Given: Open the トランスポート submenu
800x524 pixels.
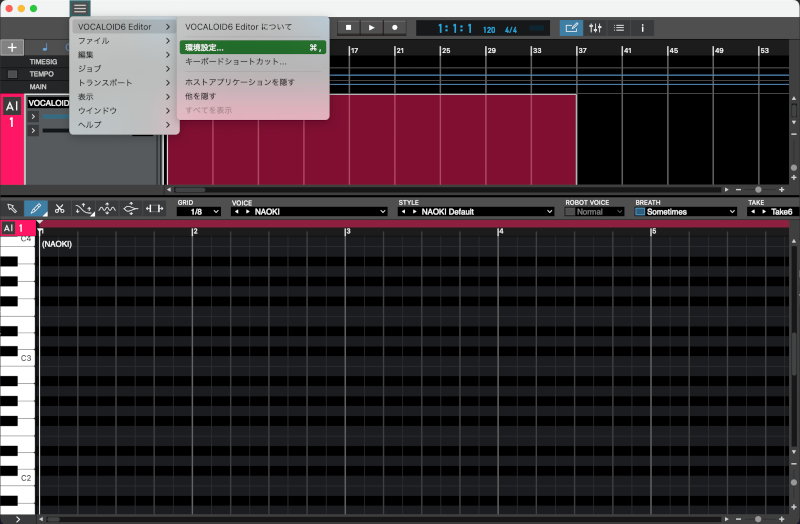Looking at the screenshot, I should click(124, 83).
